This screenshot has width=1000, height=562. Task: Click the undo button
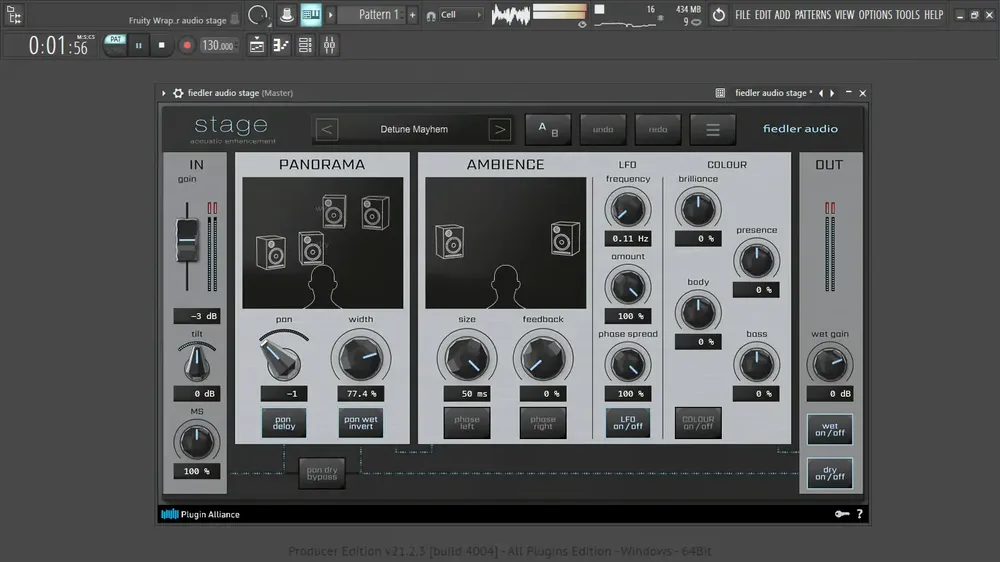click(x=603, y=129)
